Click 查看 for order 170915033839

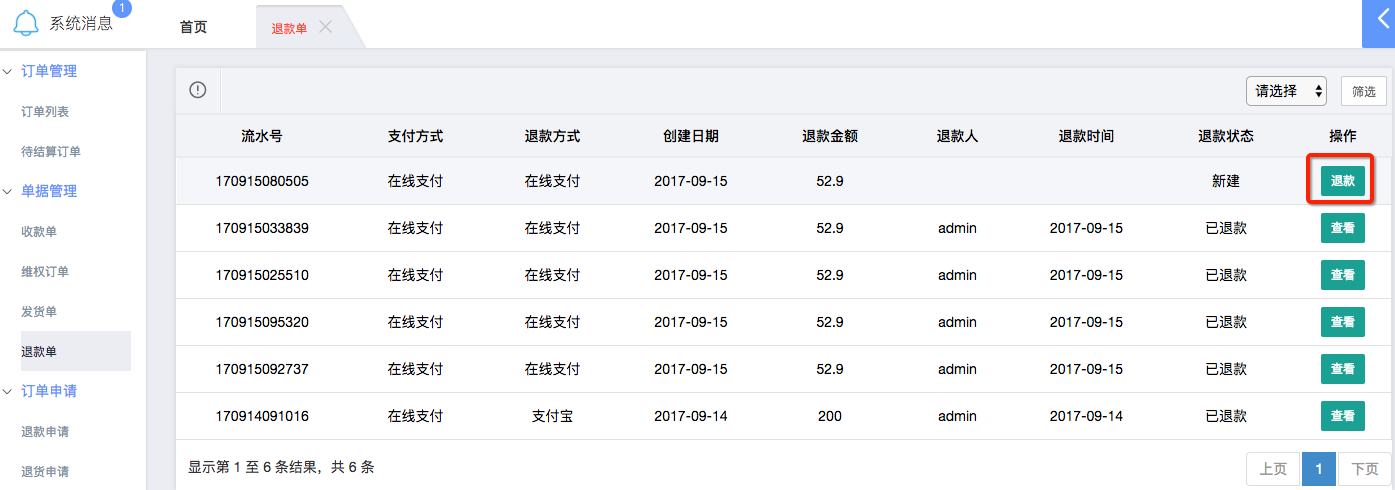point(1342,228)
